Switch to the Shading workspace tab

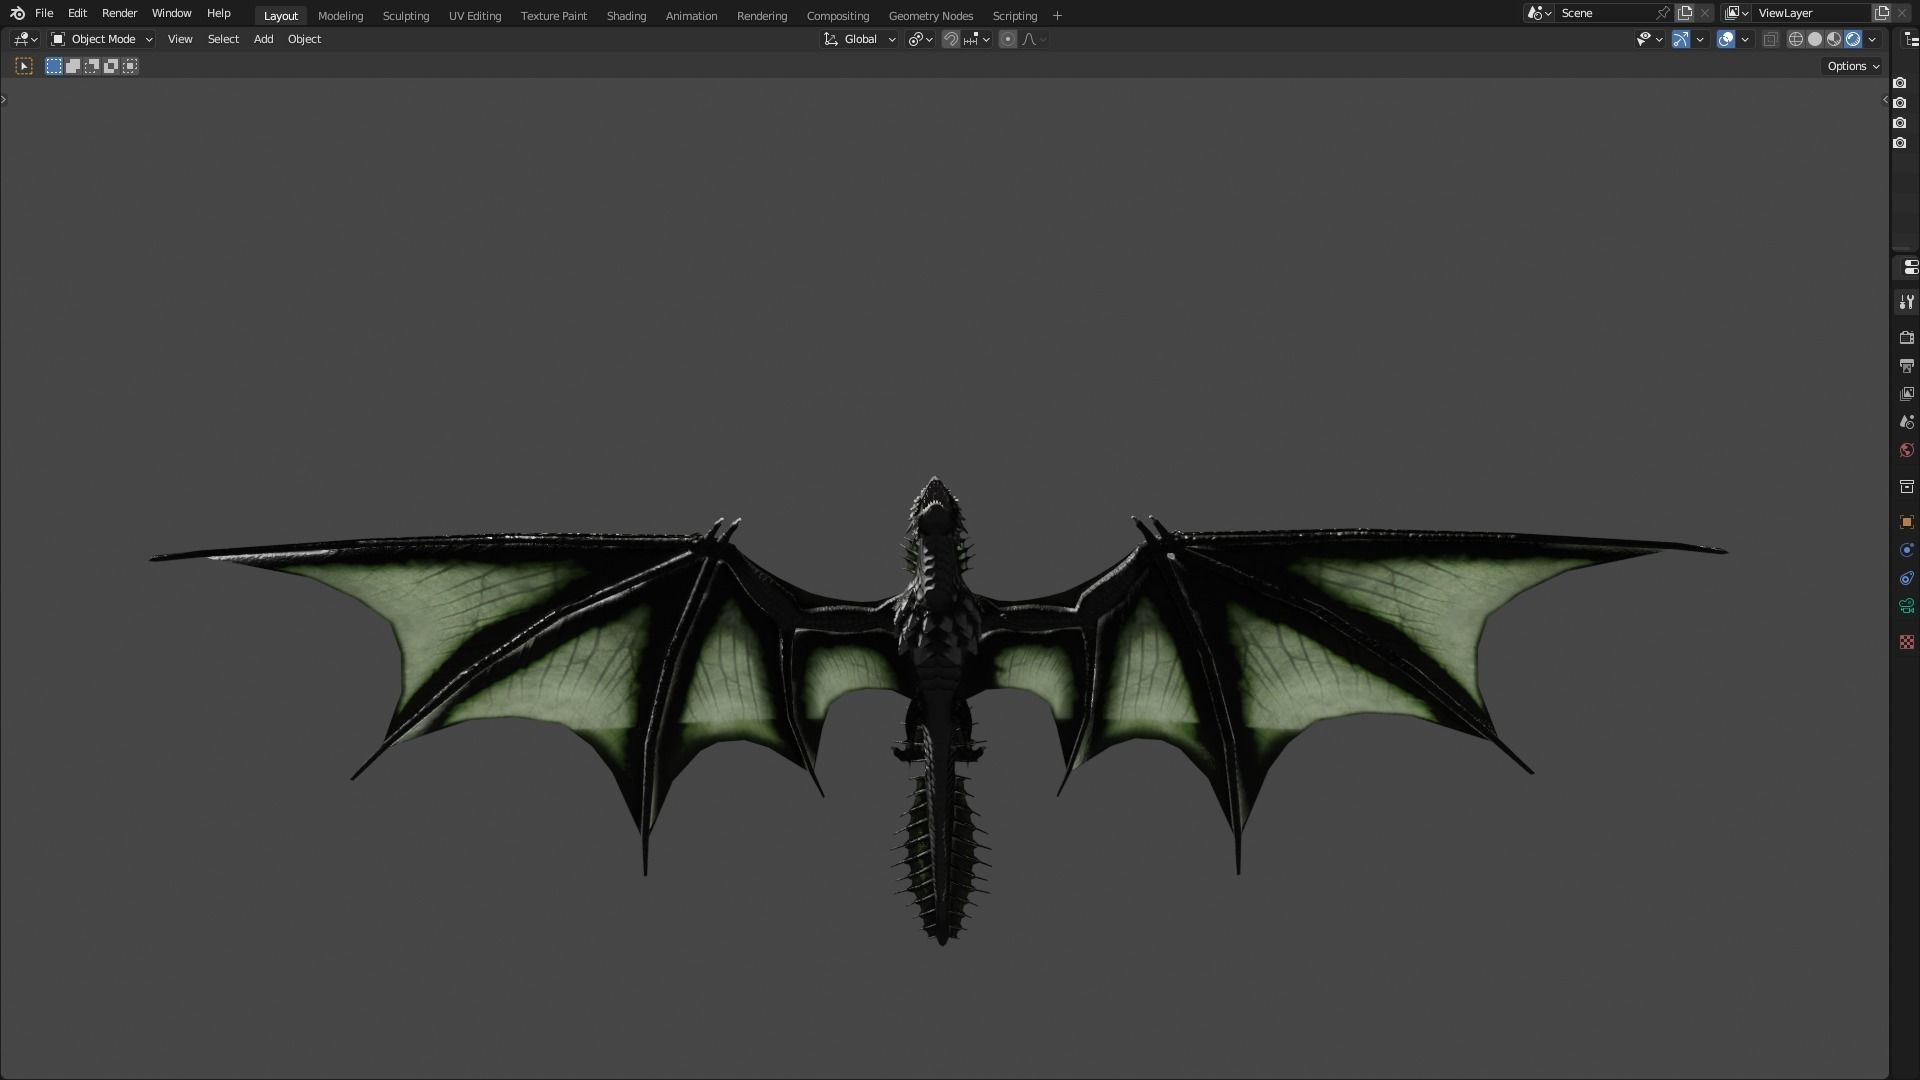(626, 16)
